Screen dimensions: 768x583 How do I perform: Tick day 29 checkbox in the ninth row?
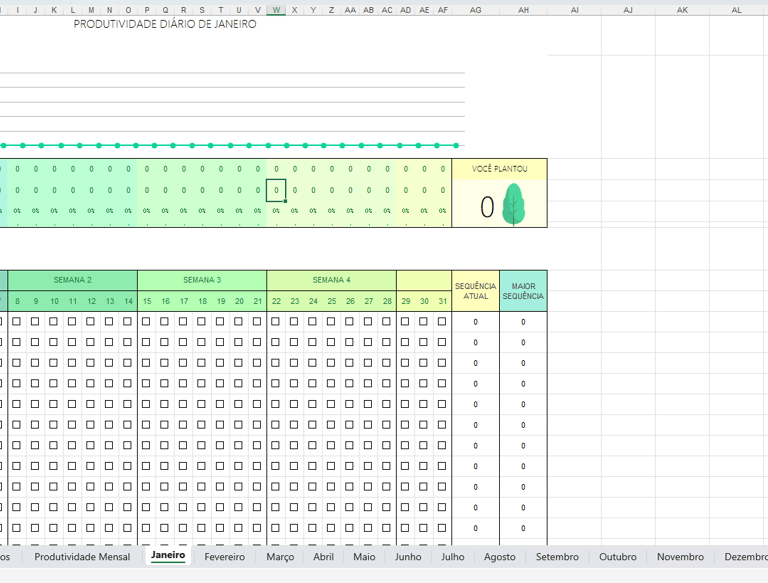point(405,486)
